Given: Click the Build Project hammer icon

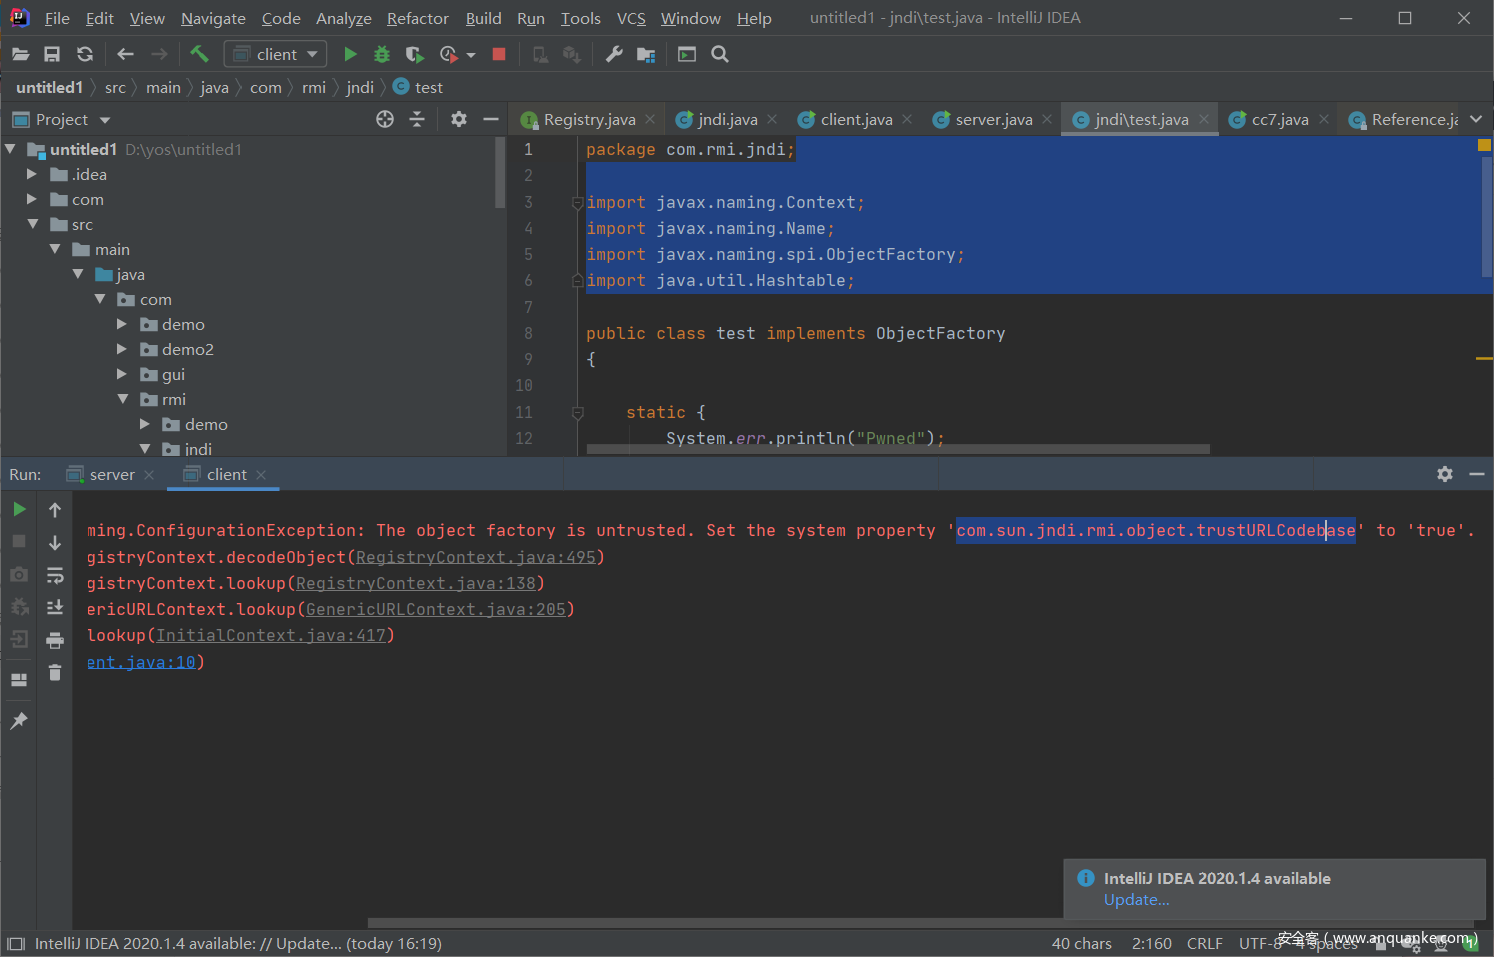Looking at the screenshot, I should 199,54.
